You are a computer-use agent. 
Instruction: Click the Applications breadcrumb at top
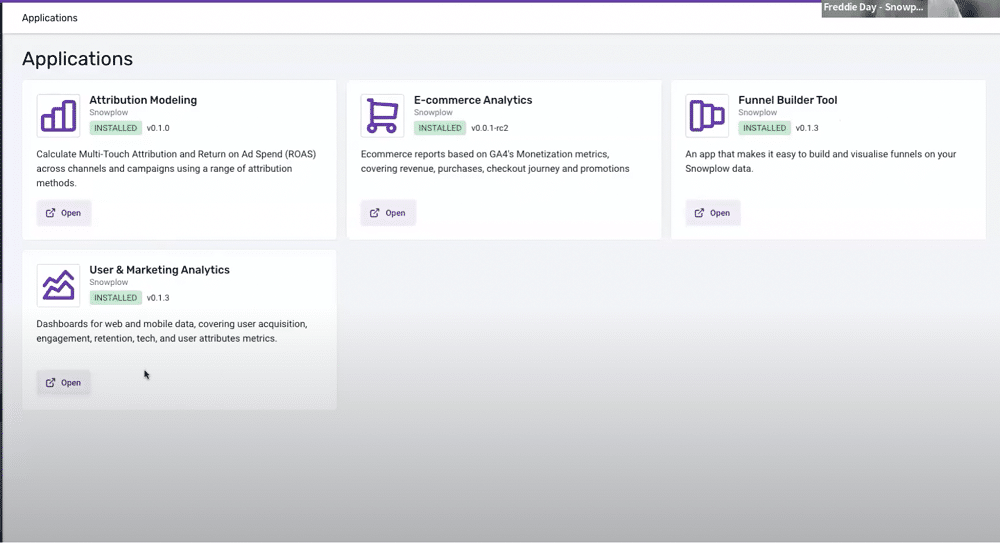point(50,18)
